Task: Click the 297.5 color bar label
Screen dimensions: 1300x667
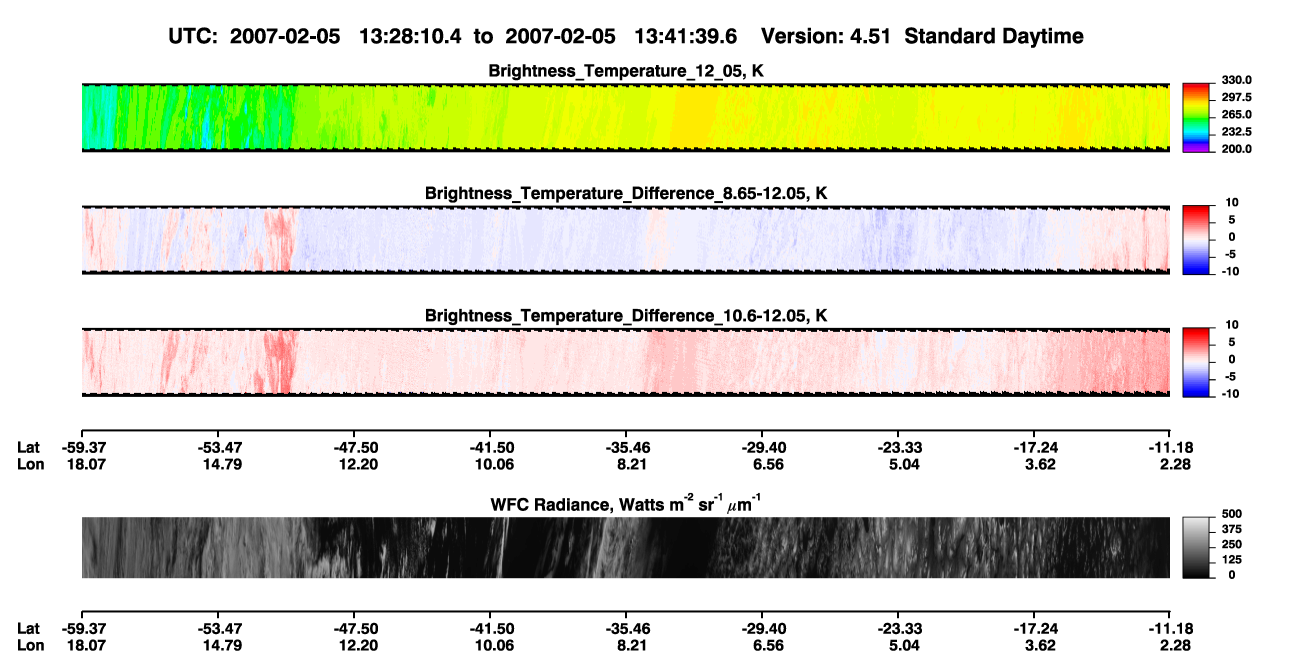Action: coord(1237,97)
